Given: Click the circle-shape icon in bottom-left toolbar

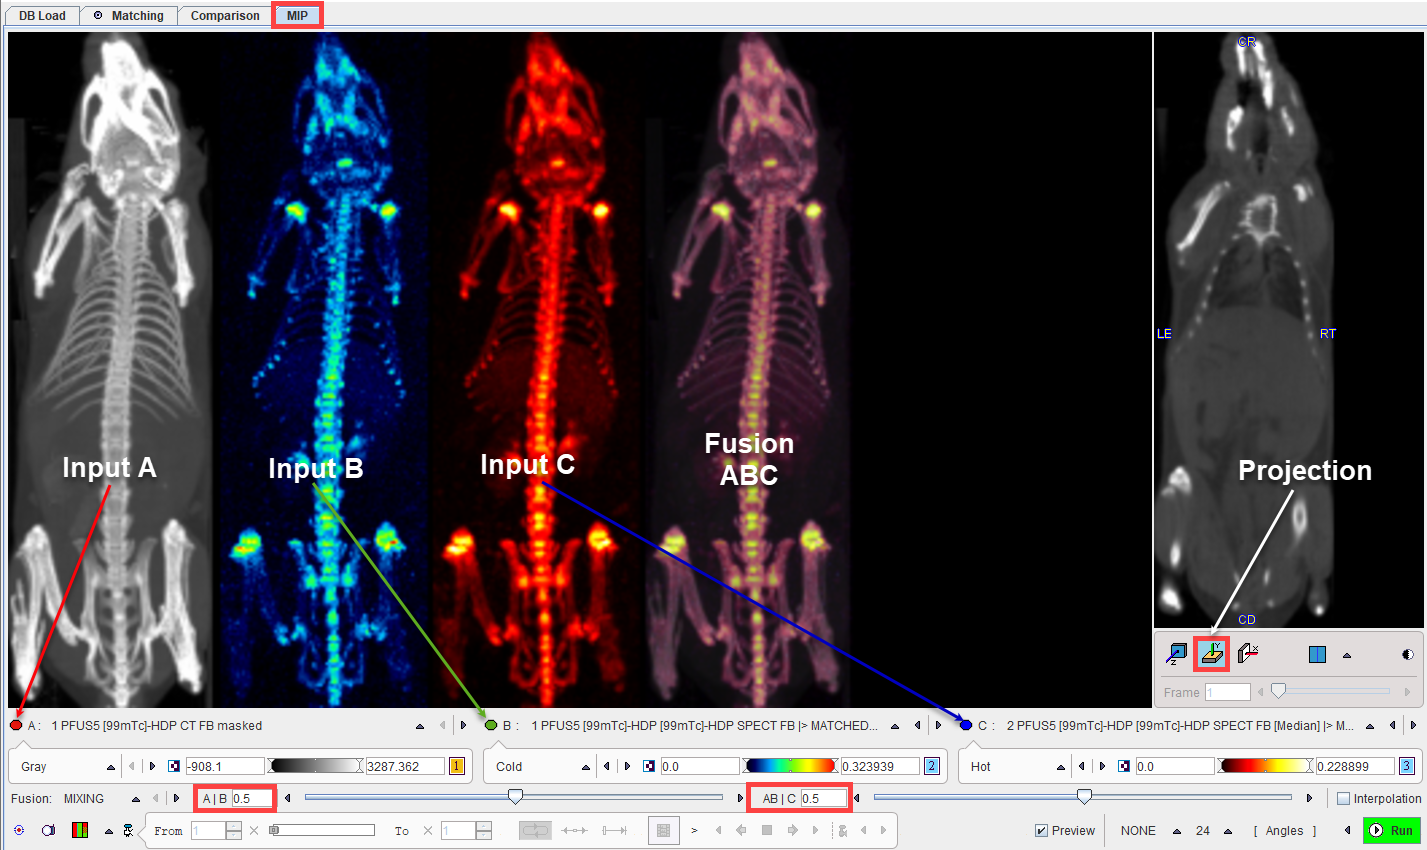Looking at the screenshot, I should click(x=48, y=830).
